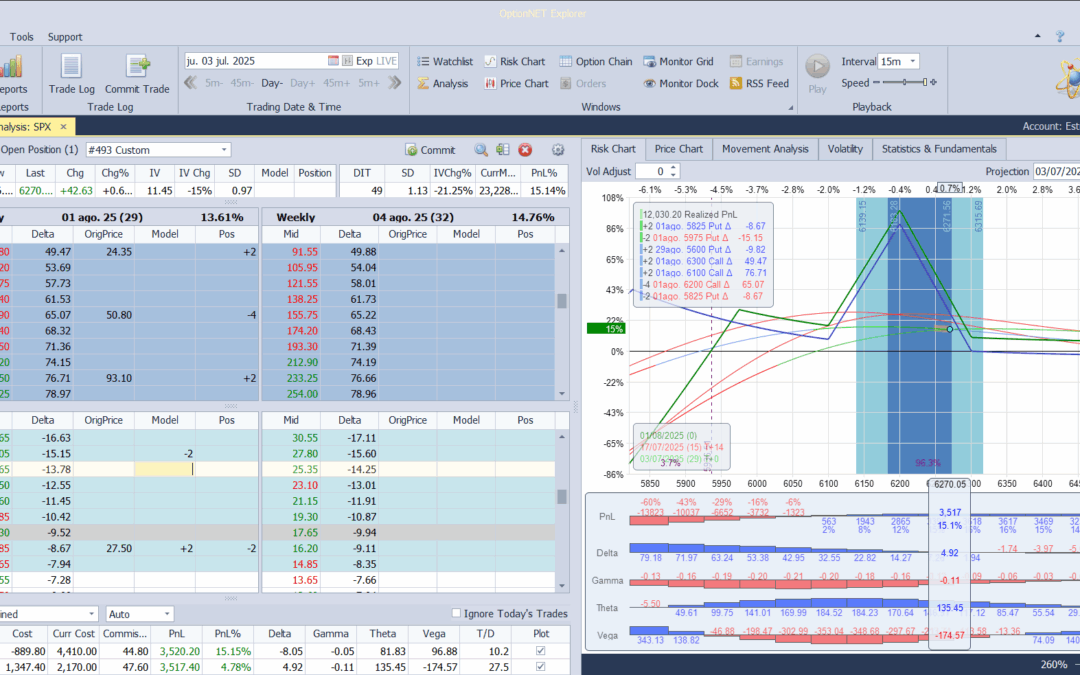Open the Monitor Grid window
The width and height of the screenshot is (1080, 675).
point(678,61)
